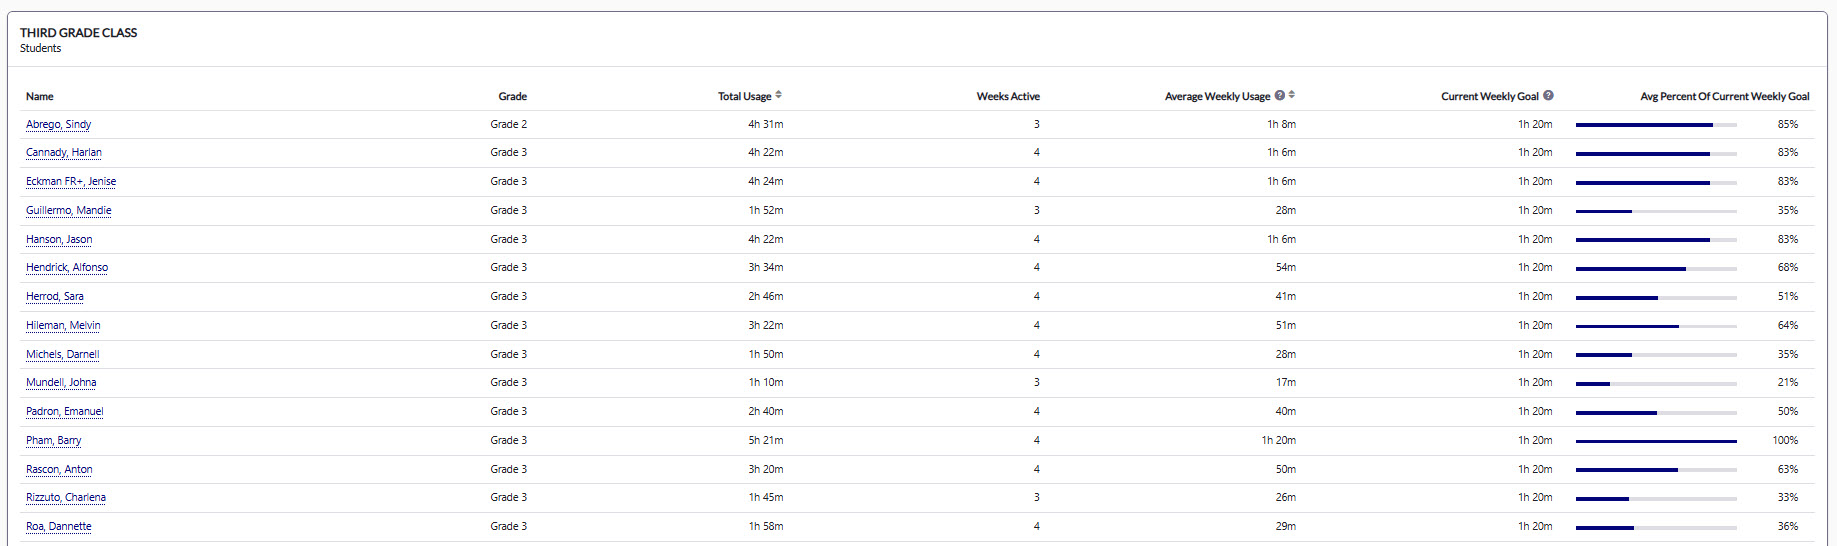1837x546 pixels.
Task: Click Pham, Barry's 100% progress bar
Action: [1655, 441]
